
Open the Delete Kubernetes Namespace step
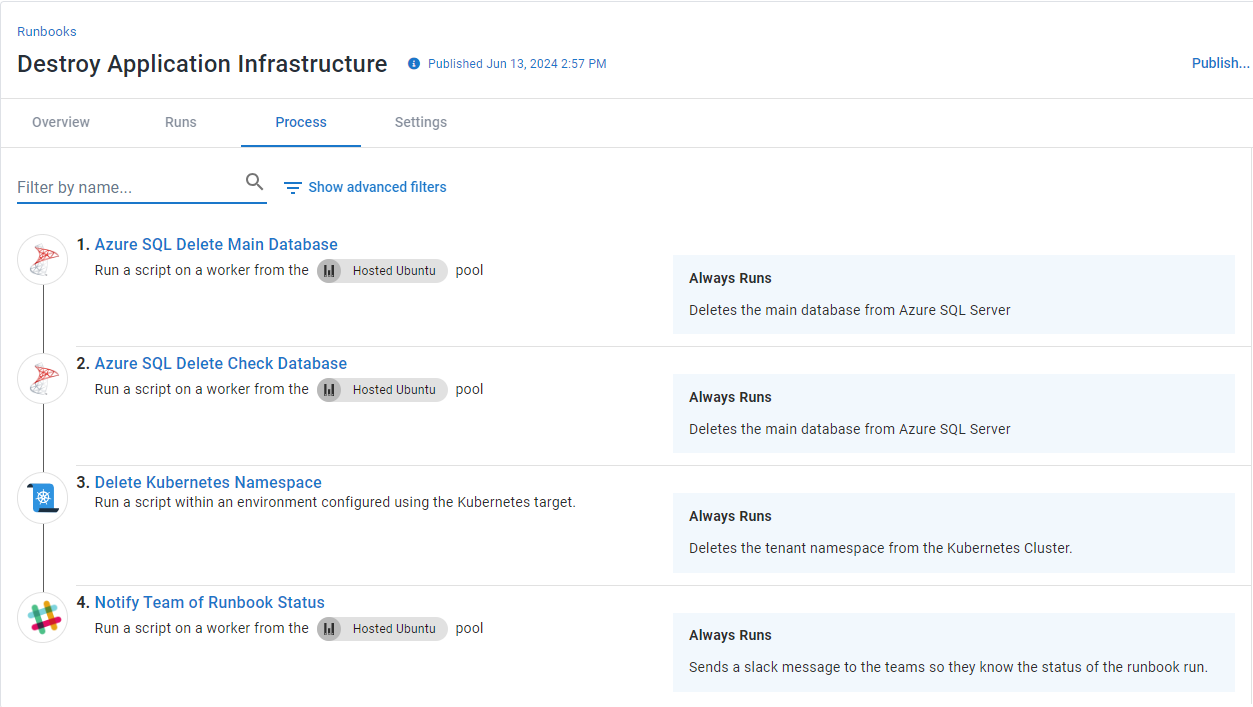(207, 482)
